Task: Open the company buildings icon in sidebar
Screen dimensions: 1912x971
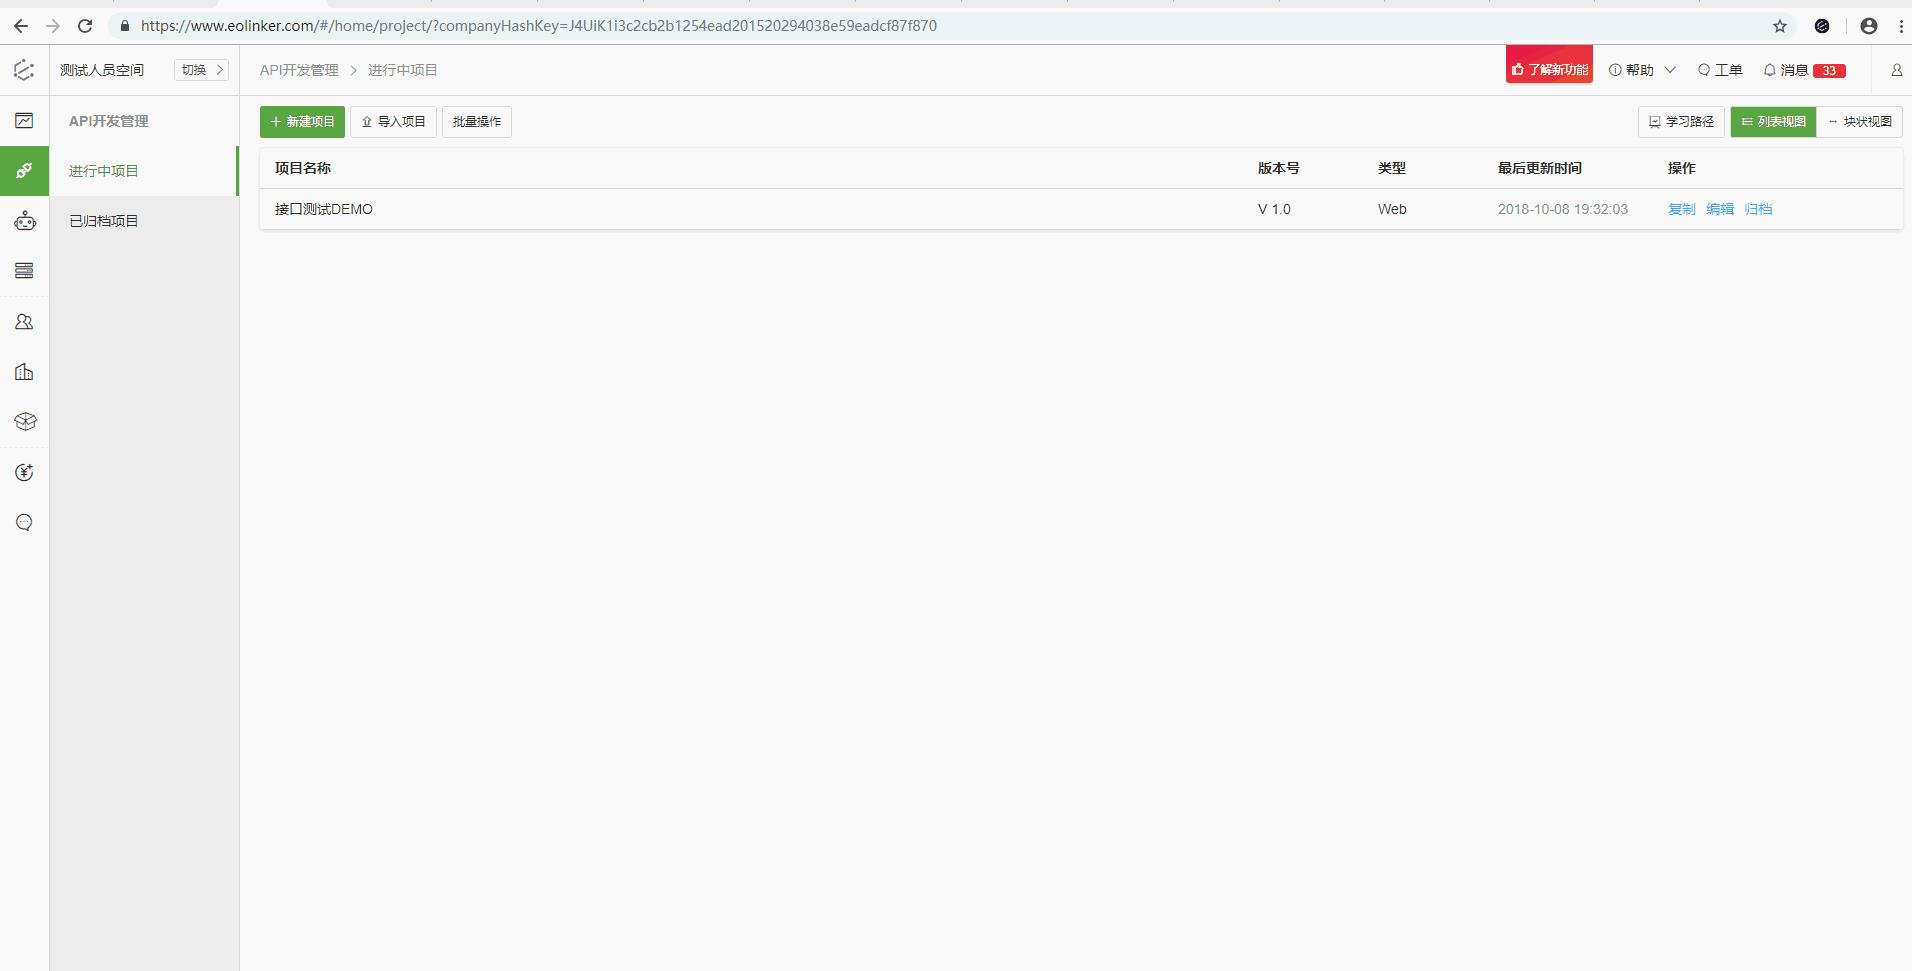Action: point(24,372)
